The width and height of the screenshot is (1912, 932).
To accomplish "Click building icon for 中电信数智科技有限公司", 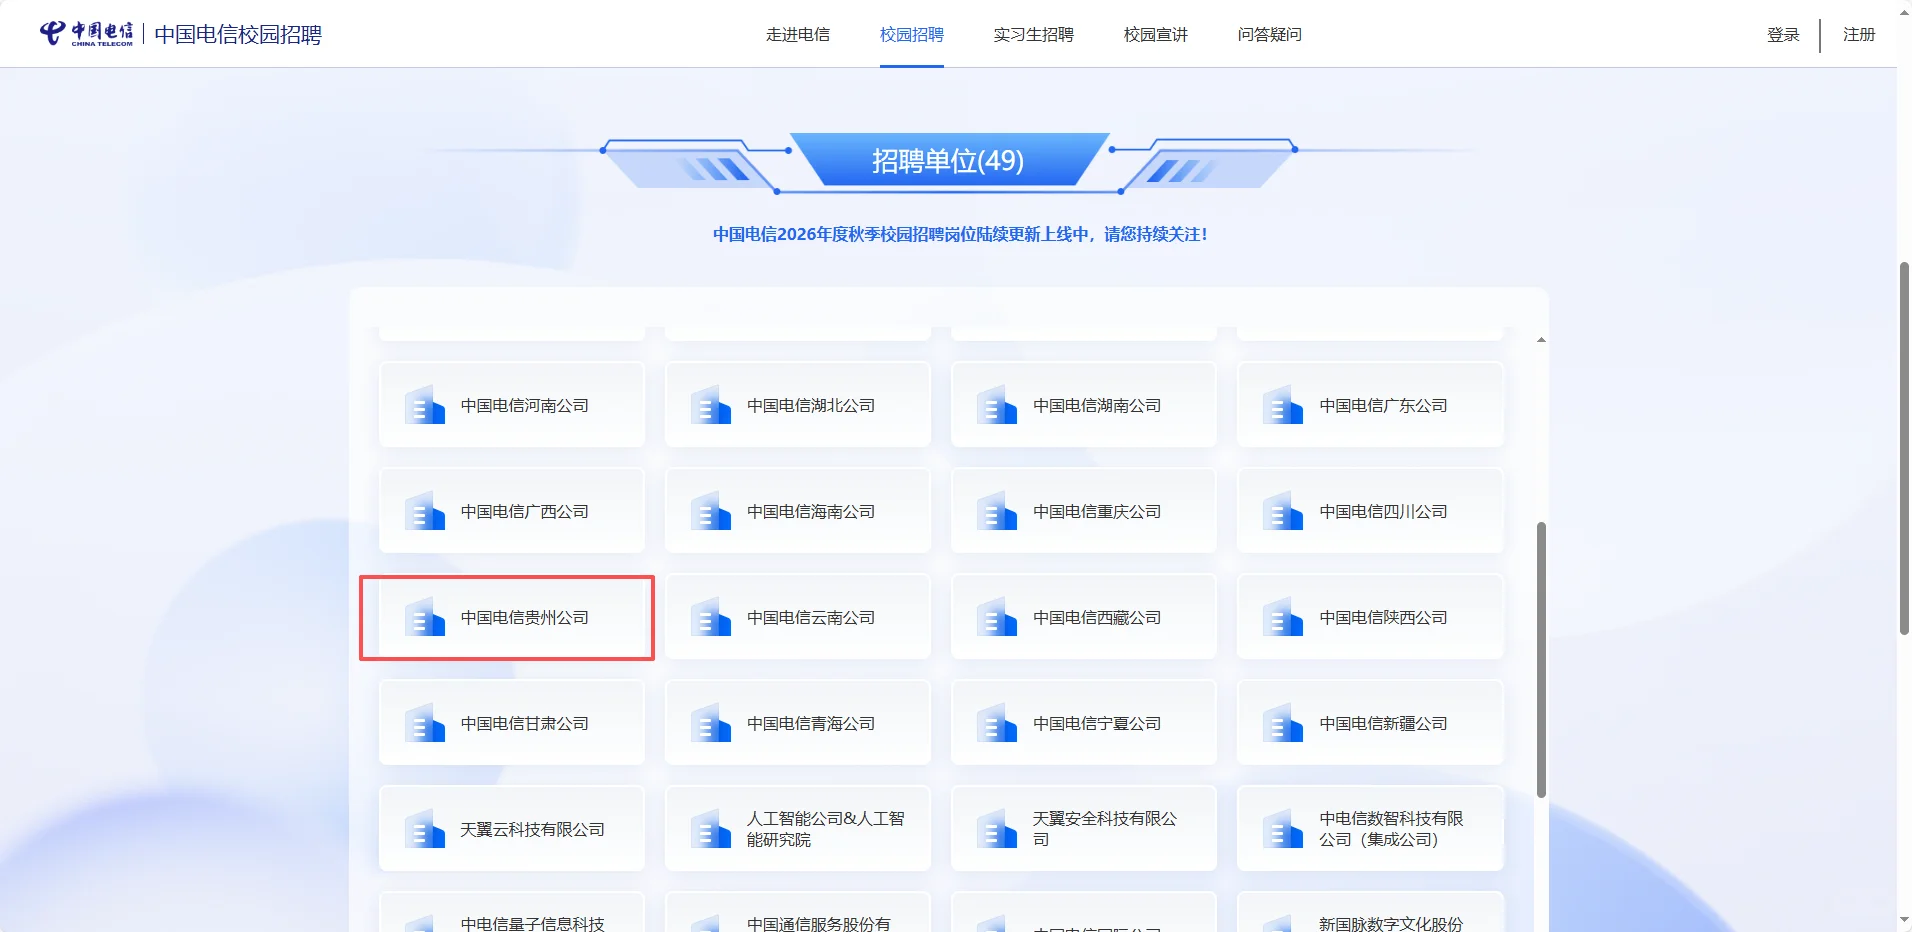I will coord(1283,829).
